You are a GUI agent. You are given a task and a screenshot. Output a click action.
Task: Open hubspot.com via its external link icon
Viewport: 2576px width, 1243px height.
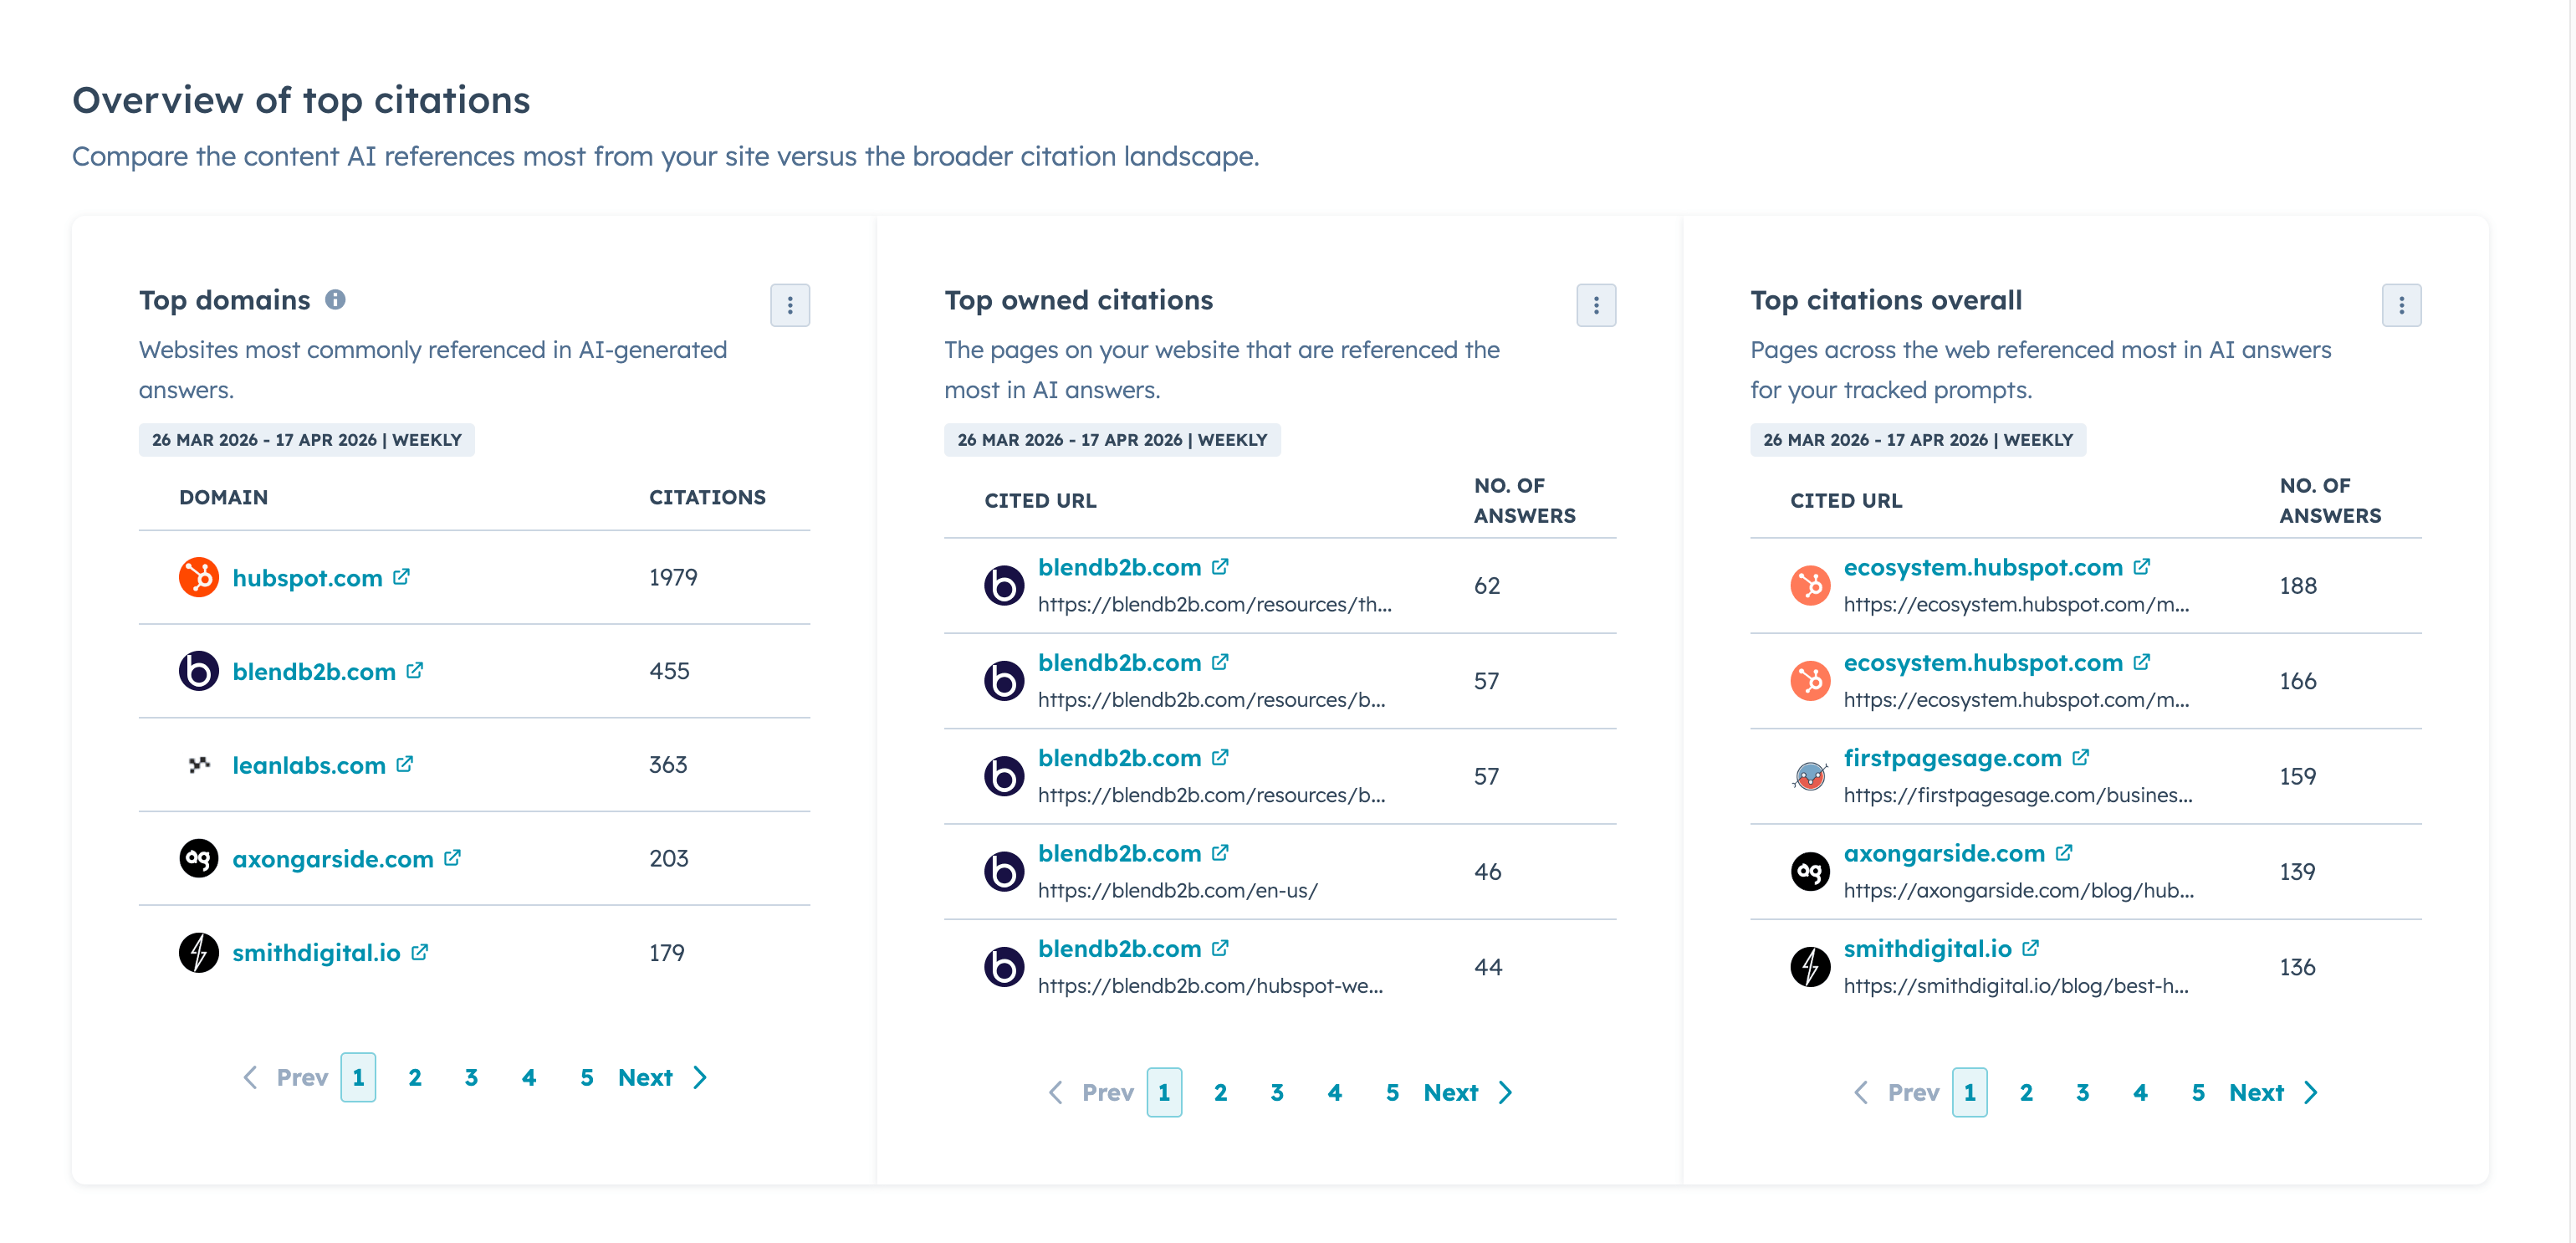[403, 576]
